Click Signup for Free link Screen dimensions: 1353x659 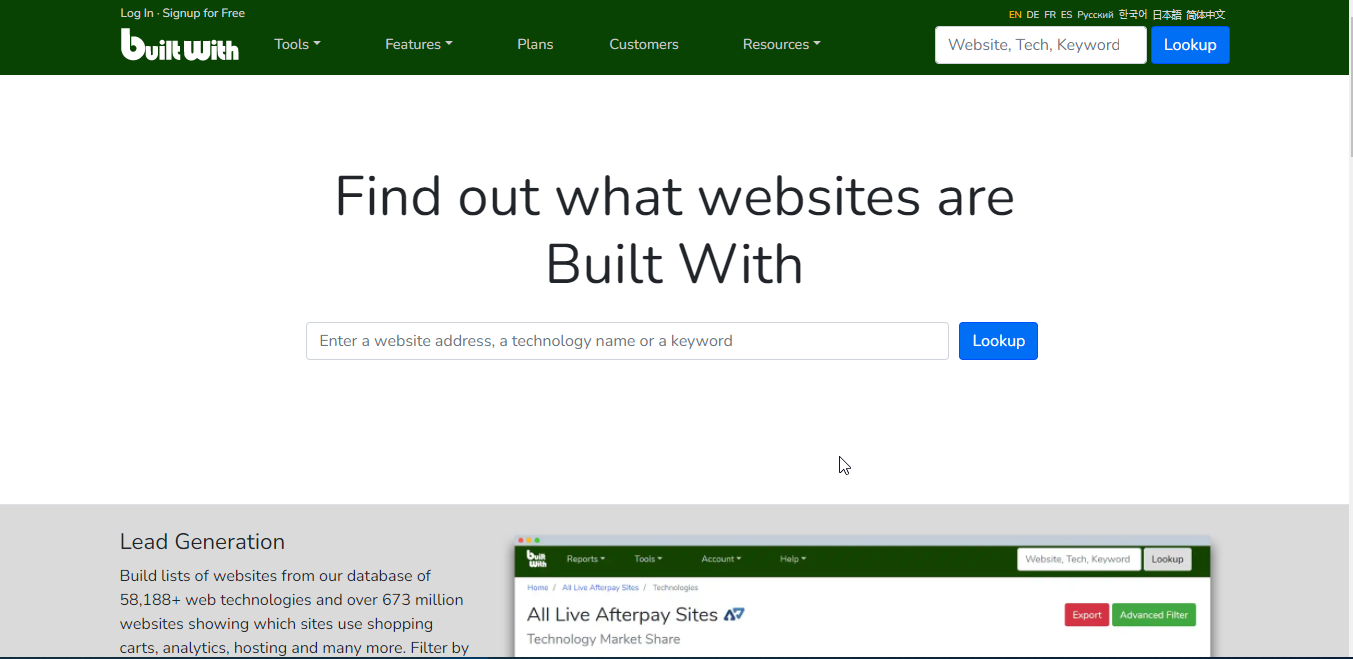click(x=204, y=13)
